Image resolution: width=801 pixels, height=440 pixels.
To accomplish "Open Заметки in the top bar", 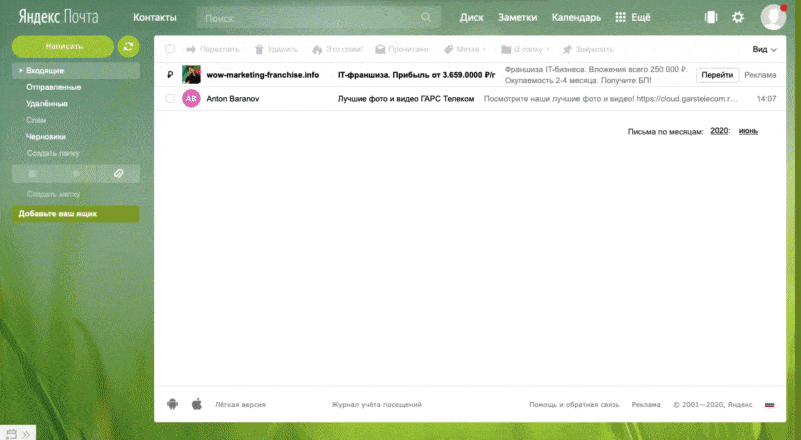I will pyautogui.click(x=517, y=17).
